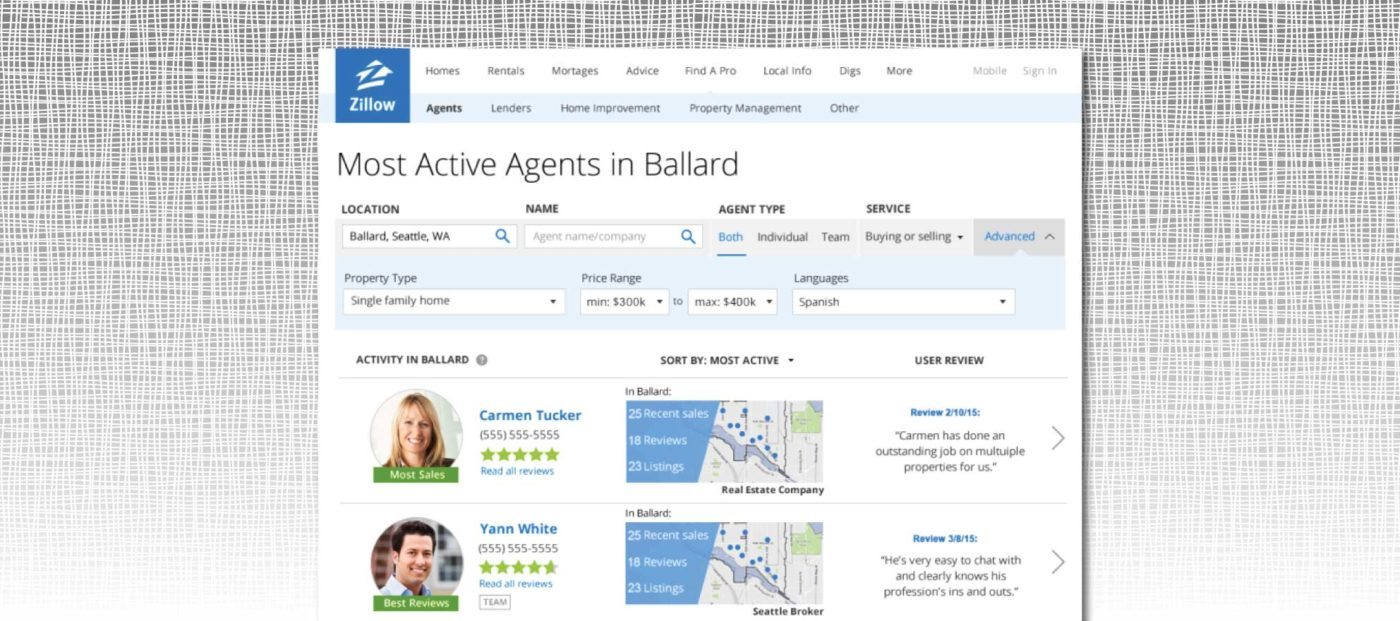Screen dimensions: 1400x621
Task: Click the Sign In link
Action: [1040, 70]
